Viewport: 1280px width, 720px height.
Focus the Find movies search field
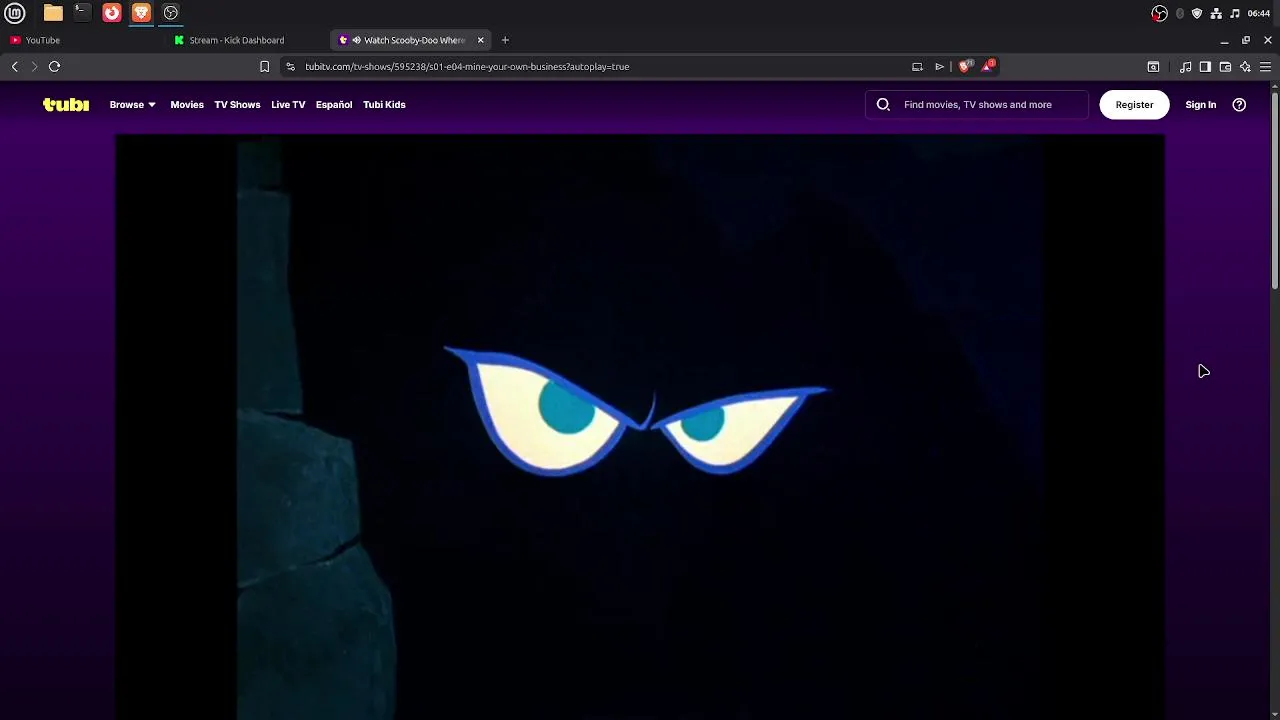click(x=978, y=104)
